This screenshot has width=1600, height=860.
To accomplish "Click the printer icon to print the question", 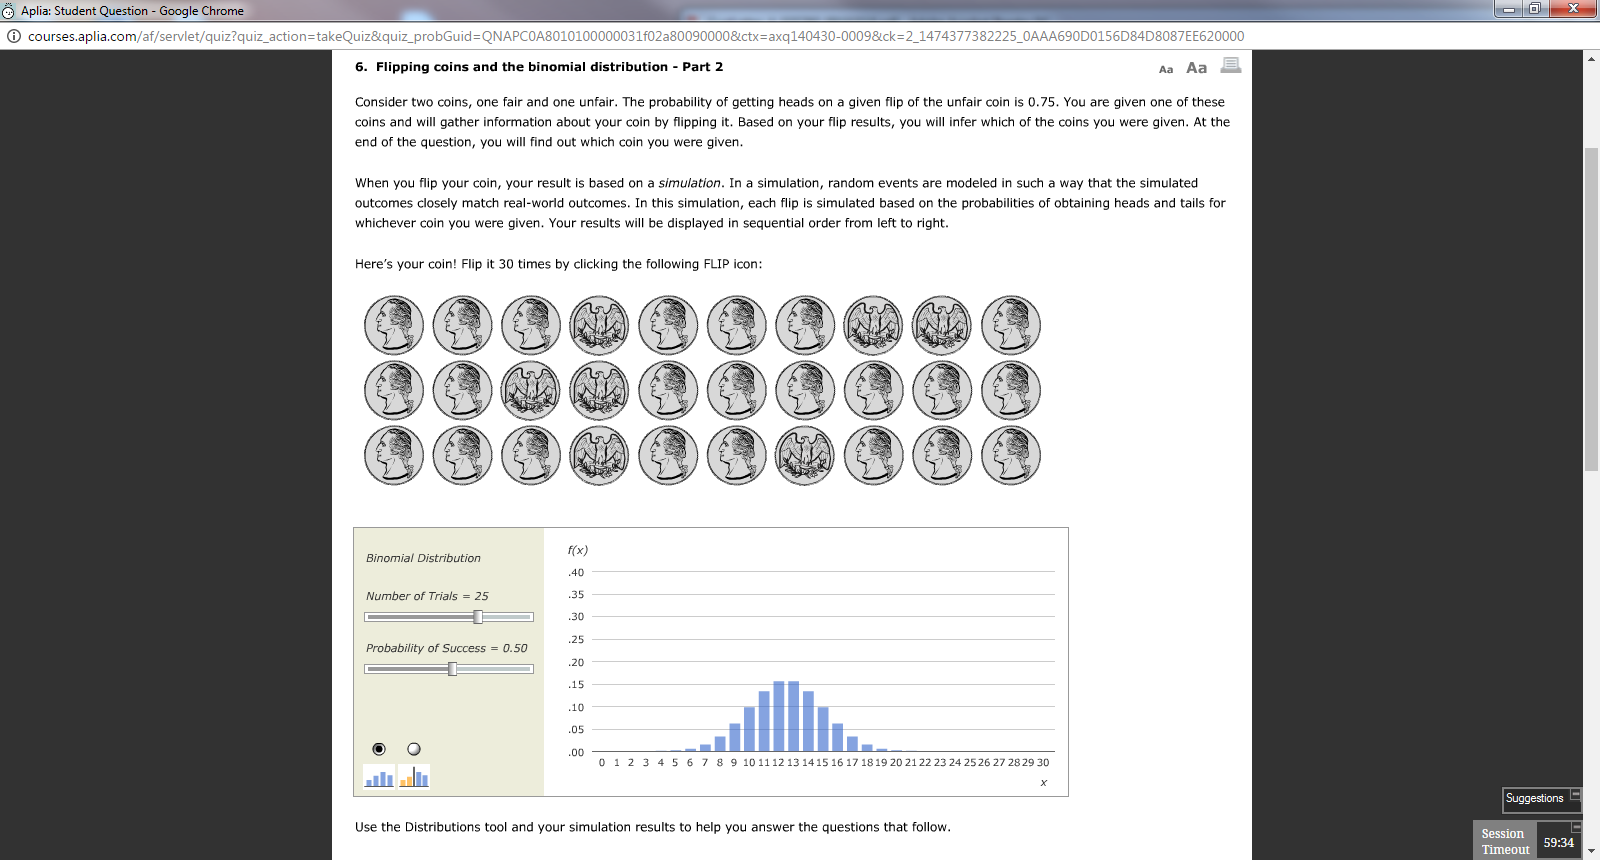I will 1231,66.
